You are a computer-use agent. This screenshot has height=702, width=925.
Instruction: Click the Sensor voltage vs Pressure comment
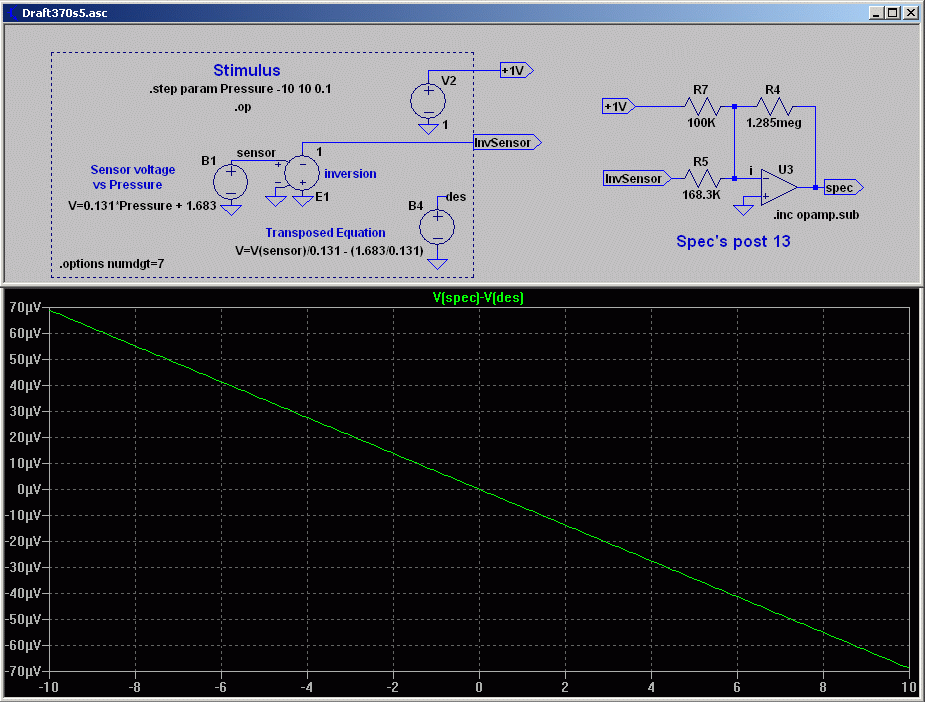coord(133,177)
